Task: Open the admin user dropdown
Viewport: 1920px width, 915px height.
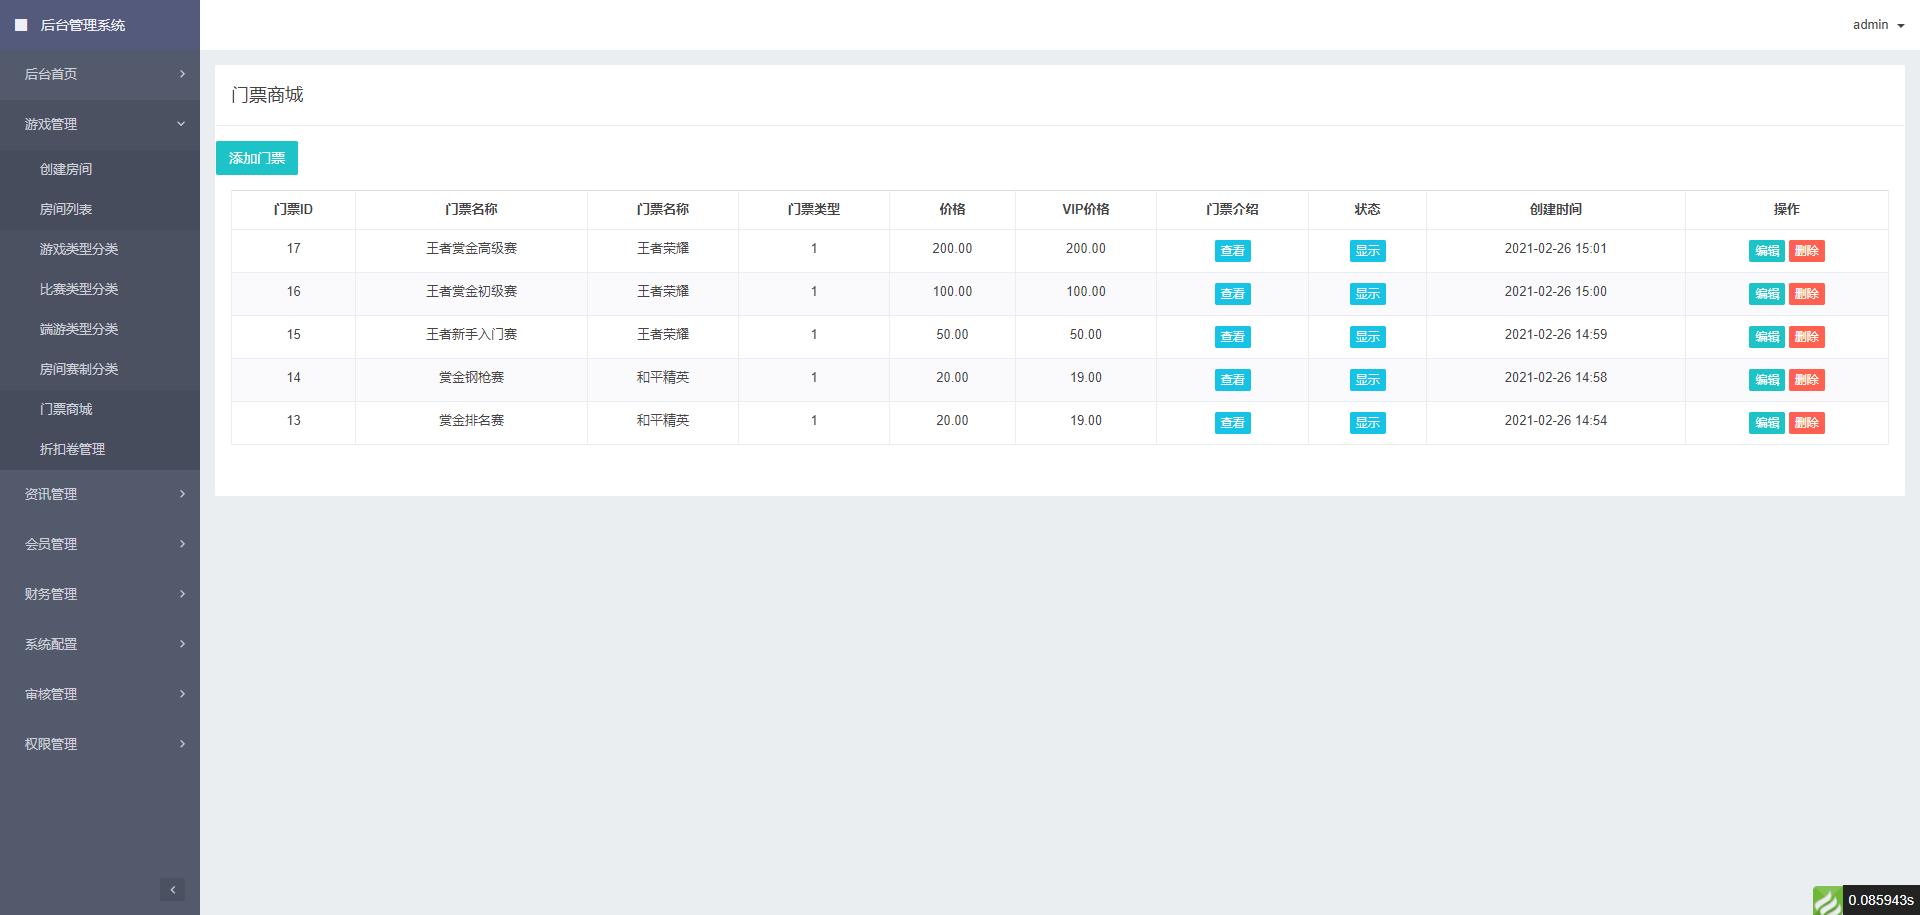Action: (1878, 25)
